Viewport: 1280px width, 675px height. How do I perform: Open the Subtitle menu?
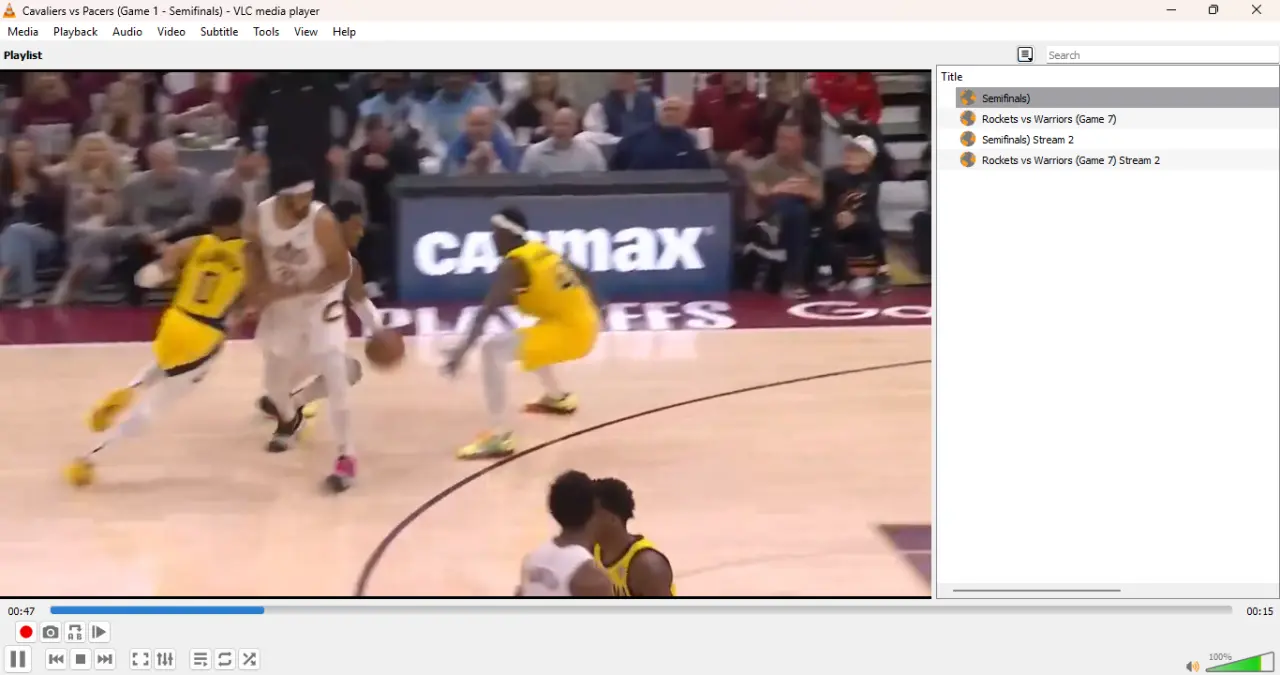(219, 32)
